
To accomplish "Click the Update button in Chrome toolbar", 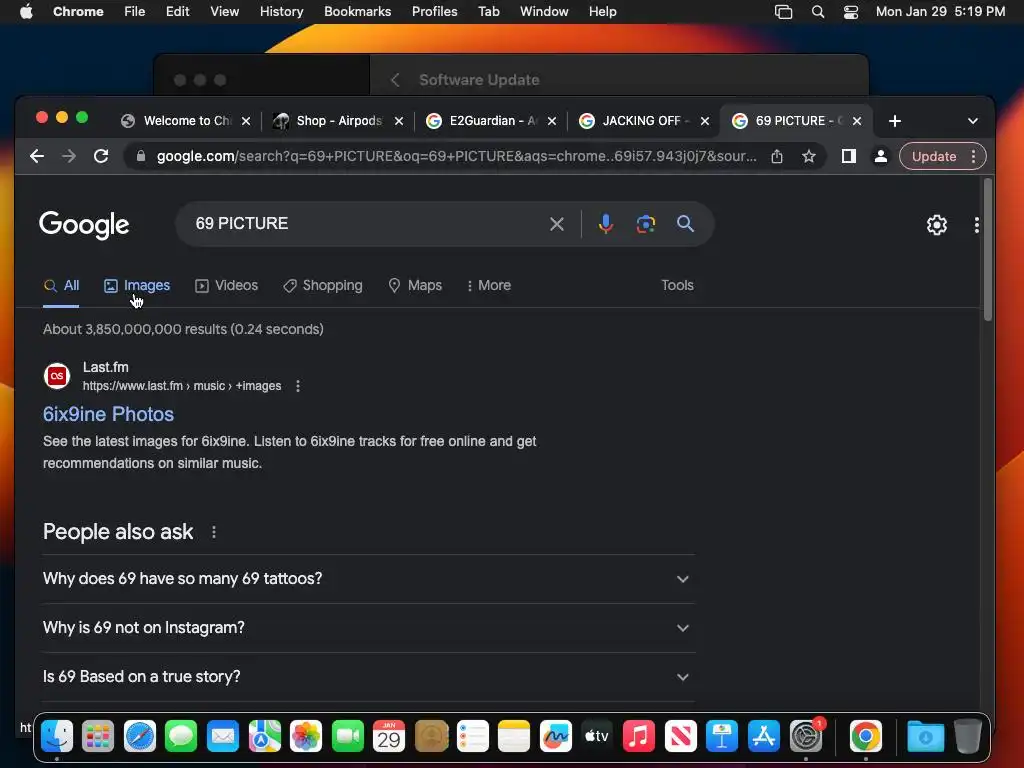I will pos(934,157).
